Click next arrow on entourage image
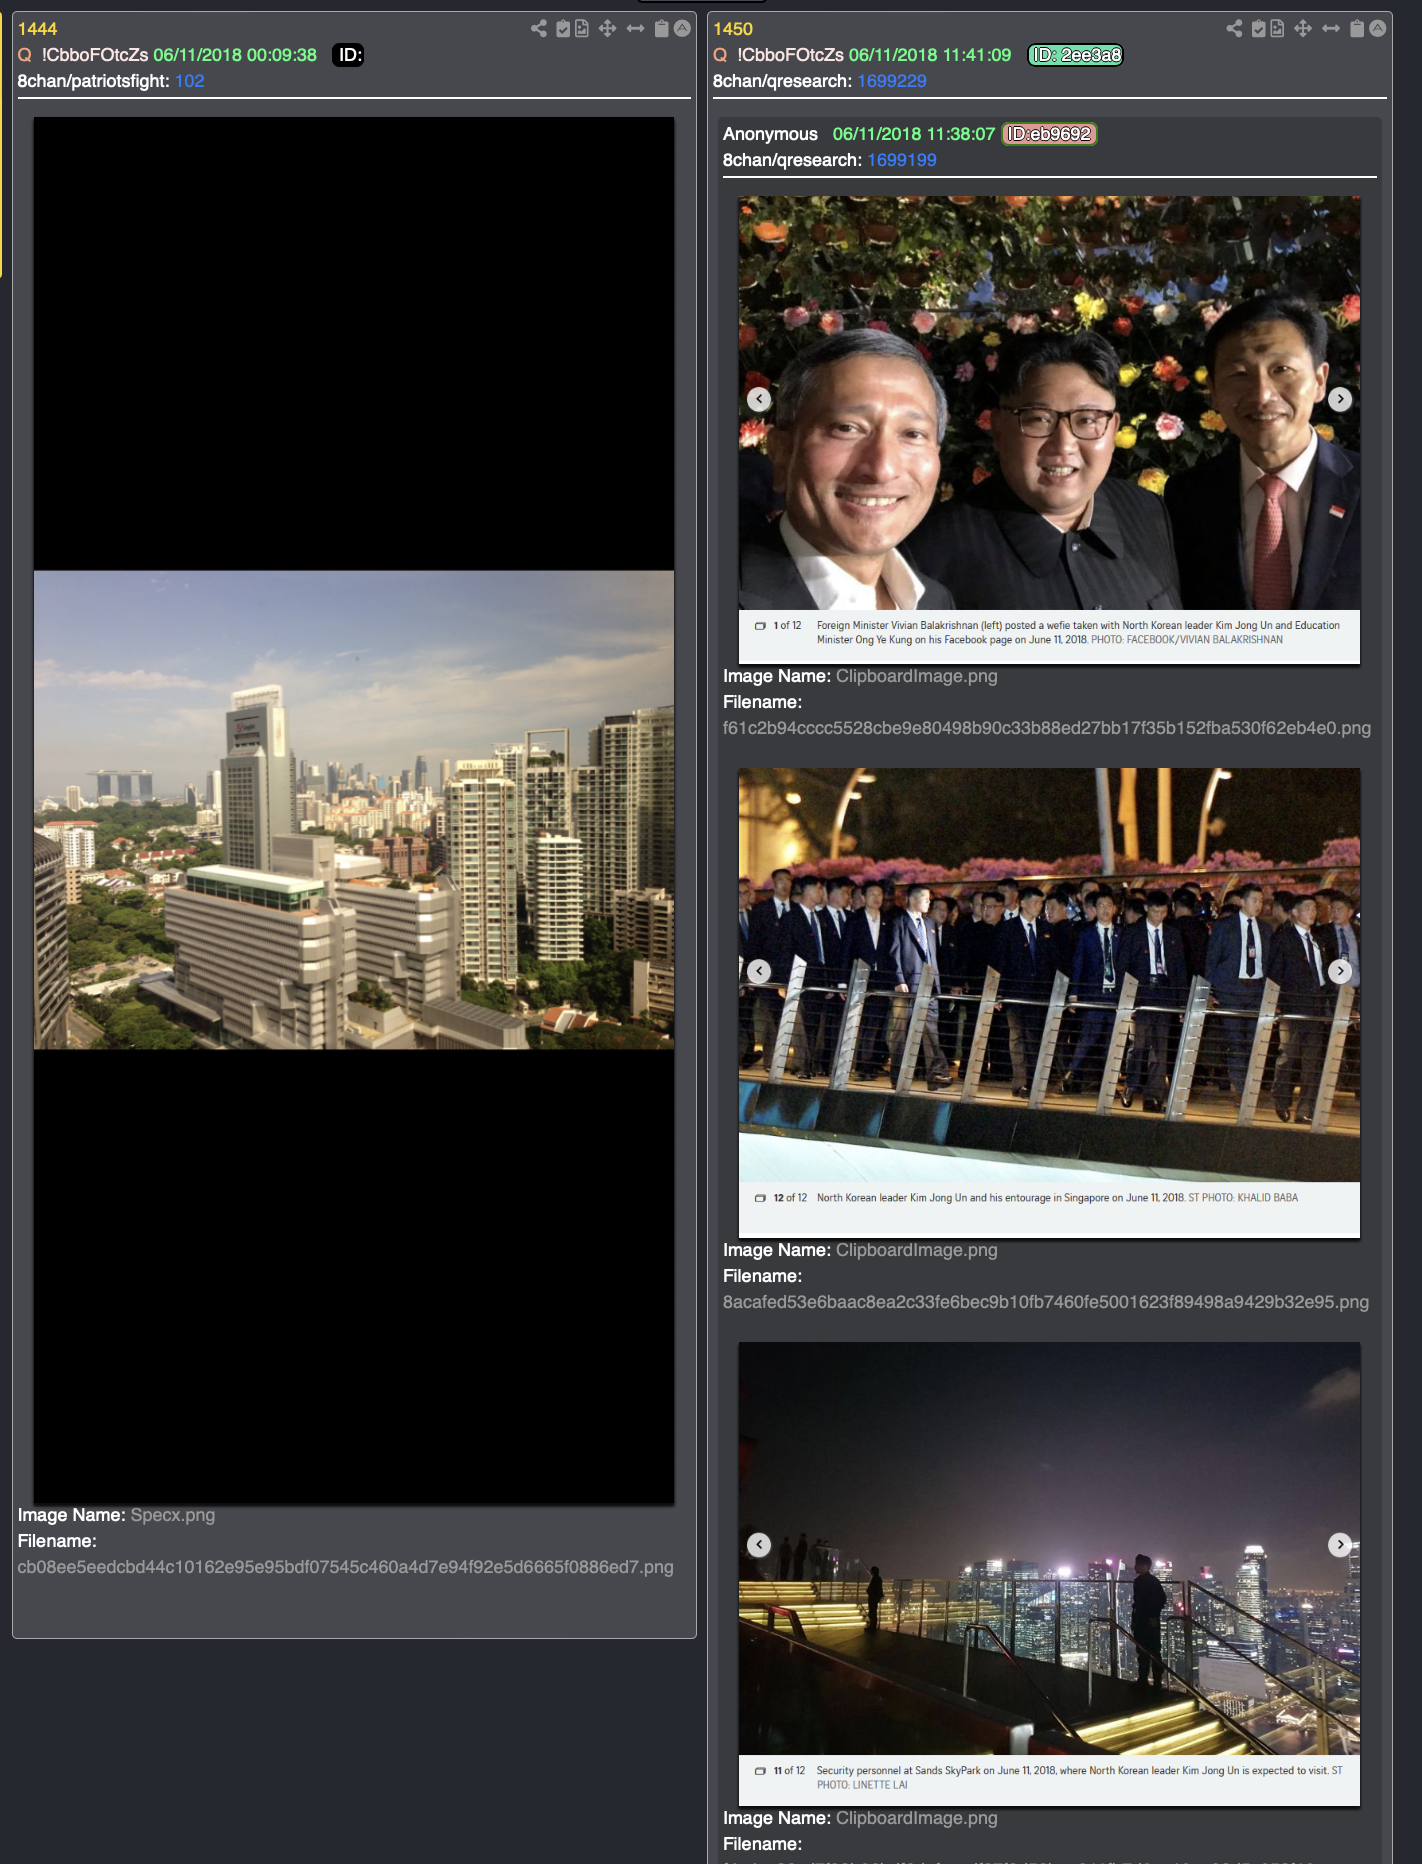The height and width of the screenshot is (1864, 1422). click(1340, 971)
